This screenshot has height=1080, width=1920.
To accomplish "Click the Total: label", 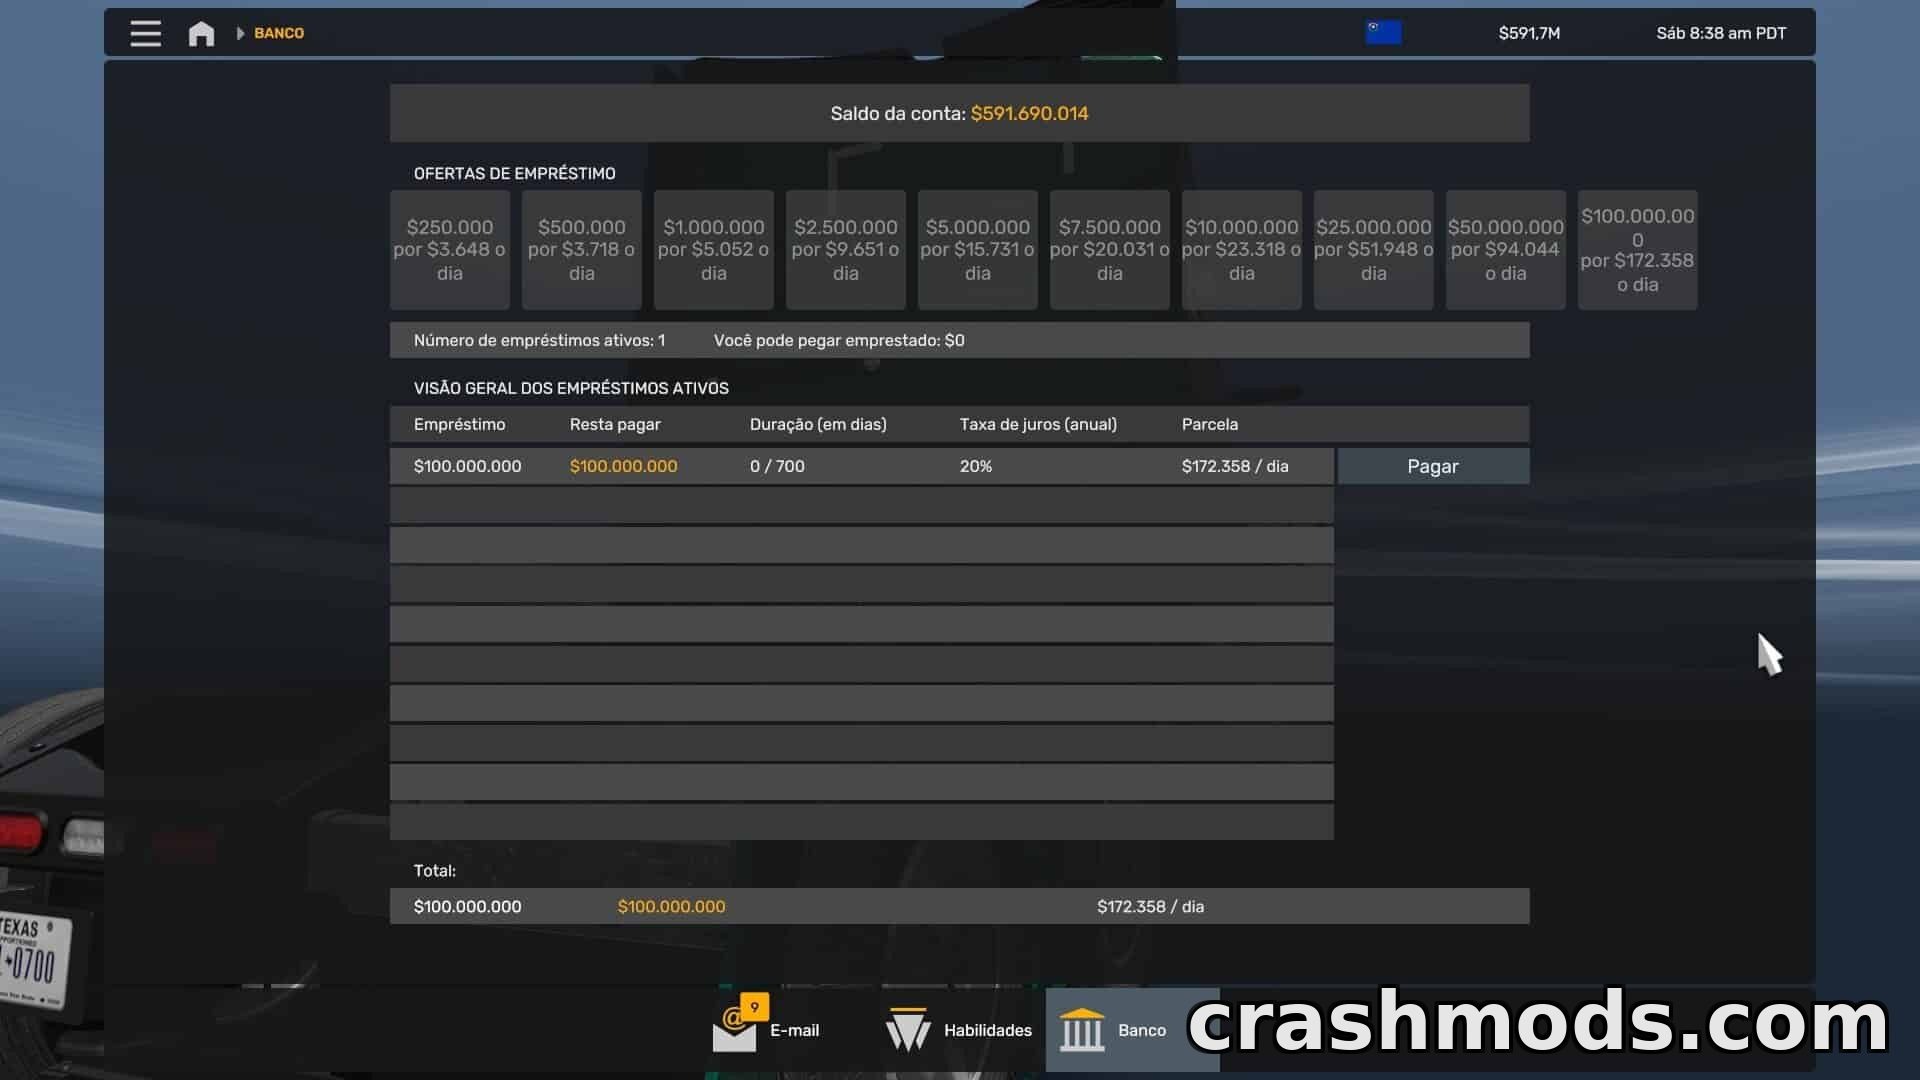I will click(435, 870).
